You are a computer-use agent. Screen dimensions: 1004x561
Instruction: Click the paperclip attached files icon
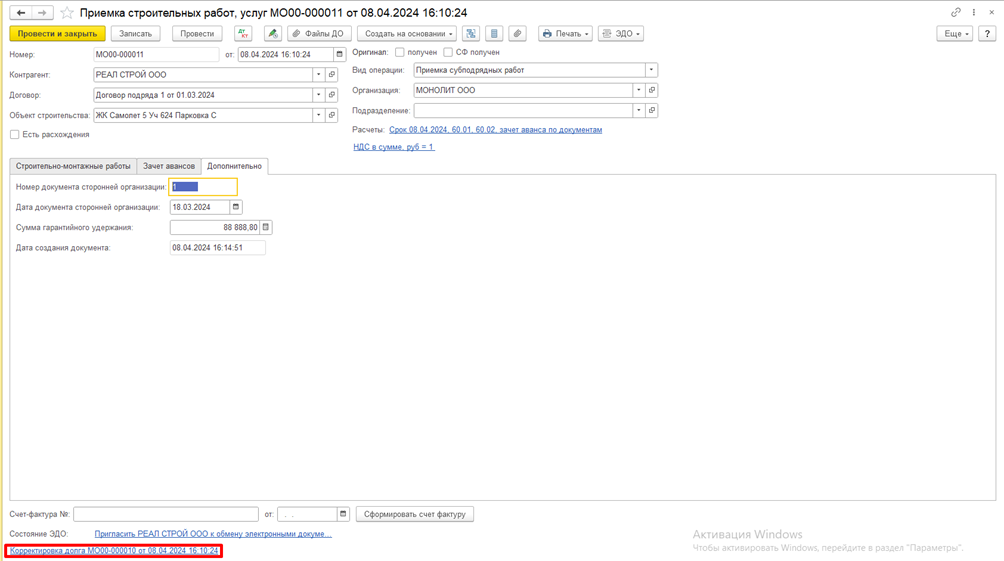[x=517, y=34]
